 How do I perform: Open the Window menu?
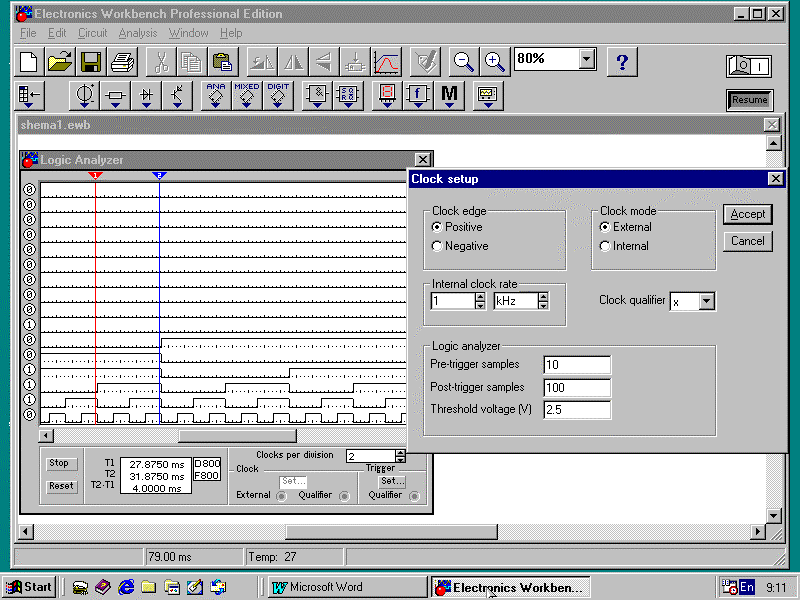[188, 33]
